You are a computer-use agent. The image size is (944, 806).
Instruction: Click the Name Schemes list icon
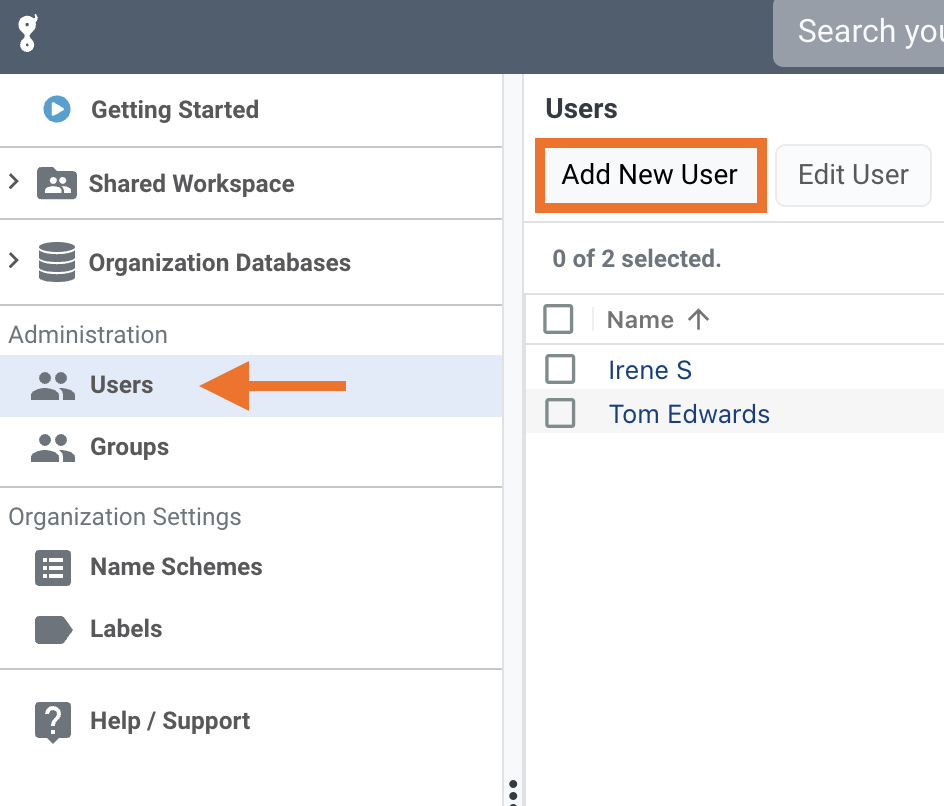53,568
